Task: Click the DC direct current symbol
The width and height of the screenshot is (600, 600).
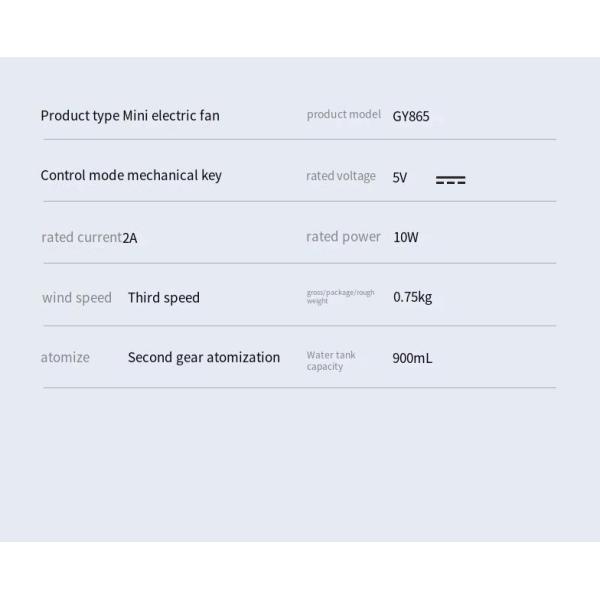Action: pos(450,180)
